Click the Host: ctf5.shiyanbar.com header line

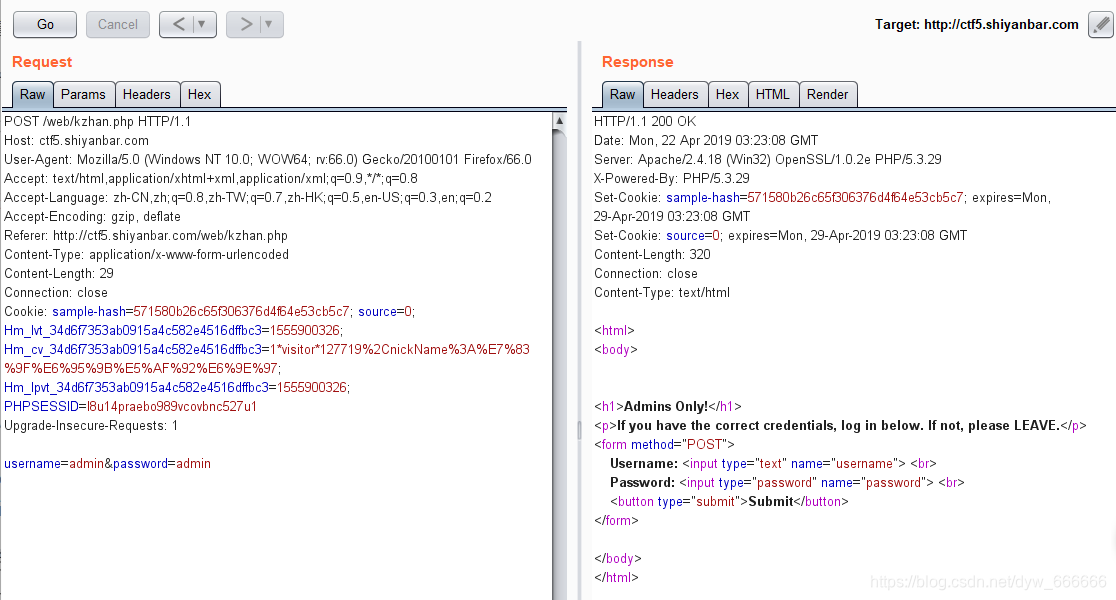coord(77,141)
